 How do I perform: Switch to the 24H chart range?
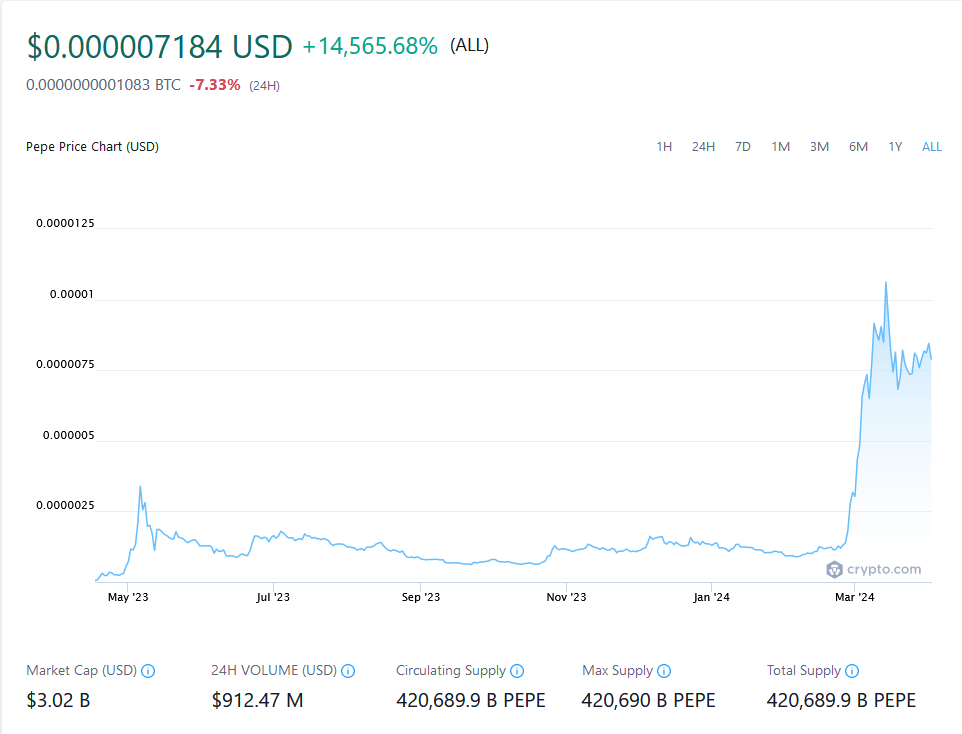coord(703,147)
